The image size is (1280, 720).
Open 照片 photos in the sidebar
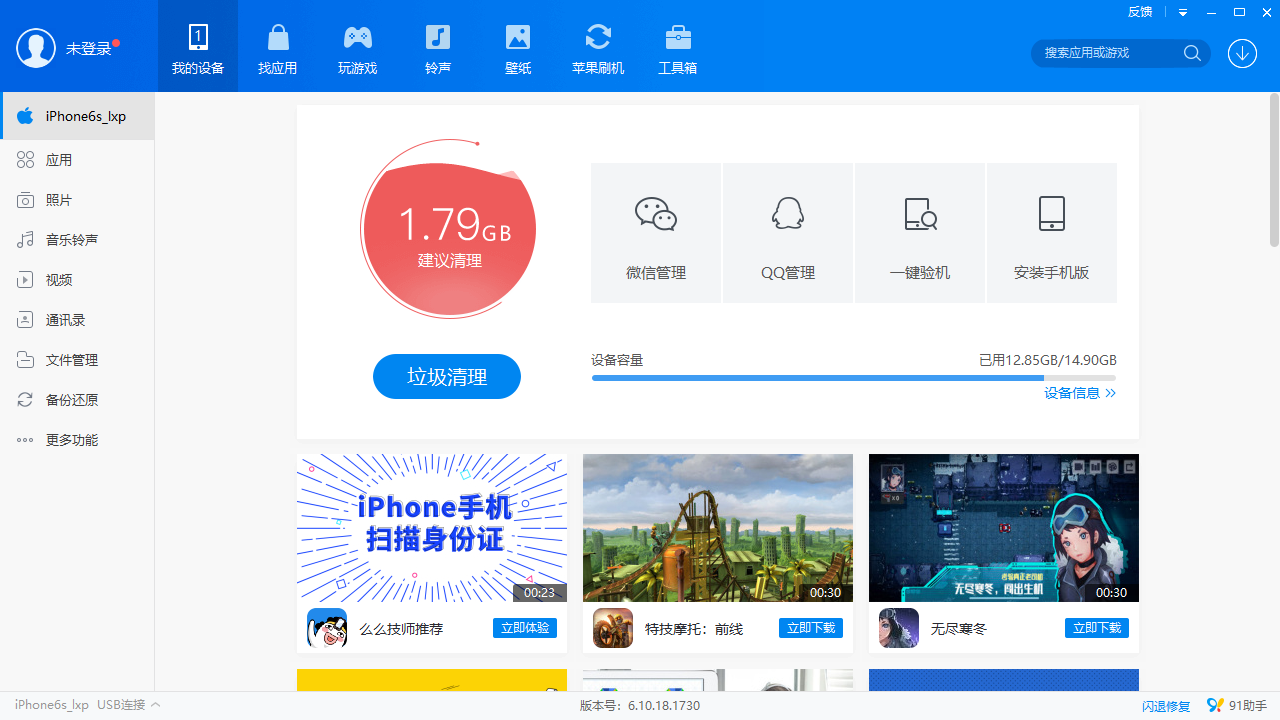[x=57, y=199]
